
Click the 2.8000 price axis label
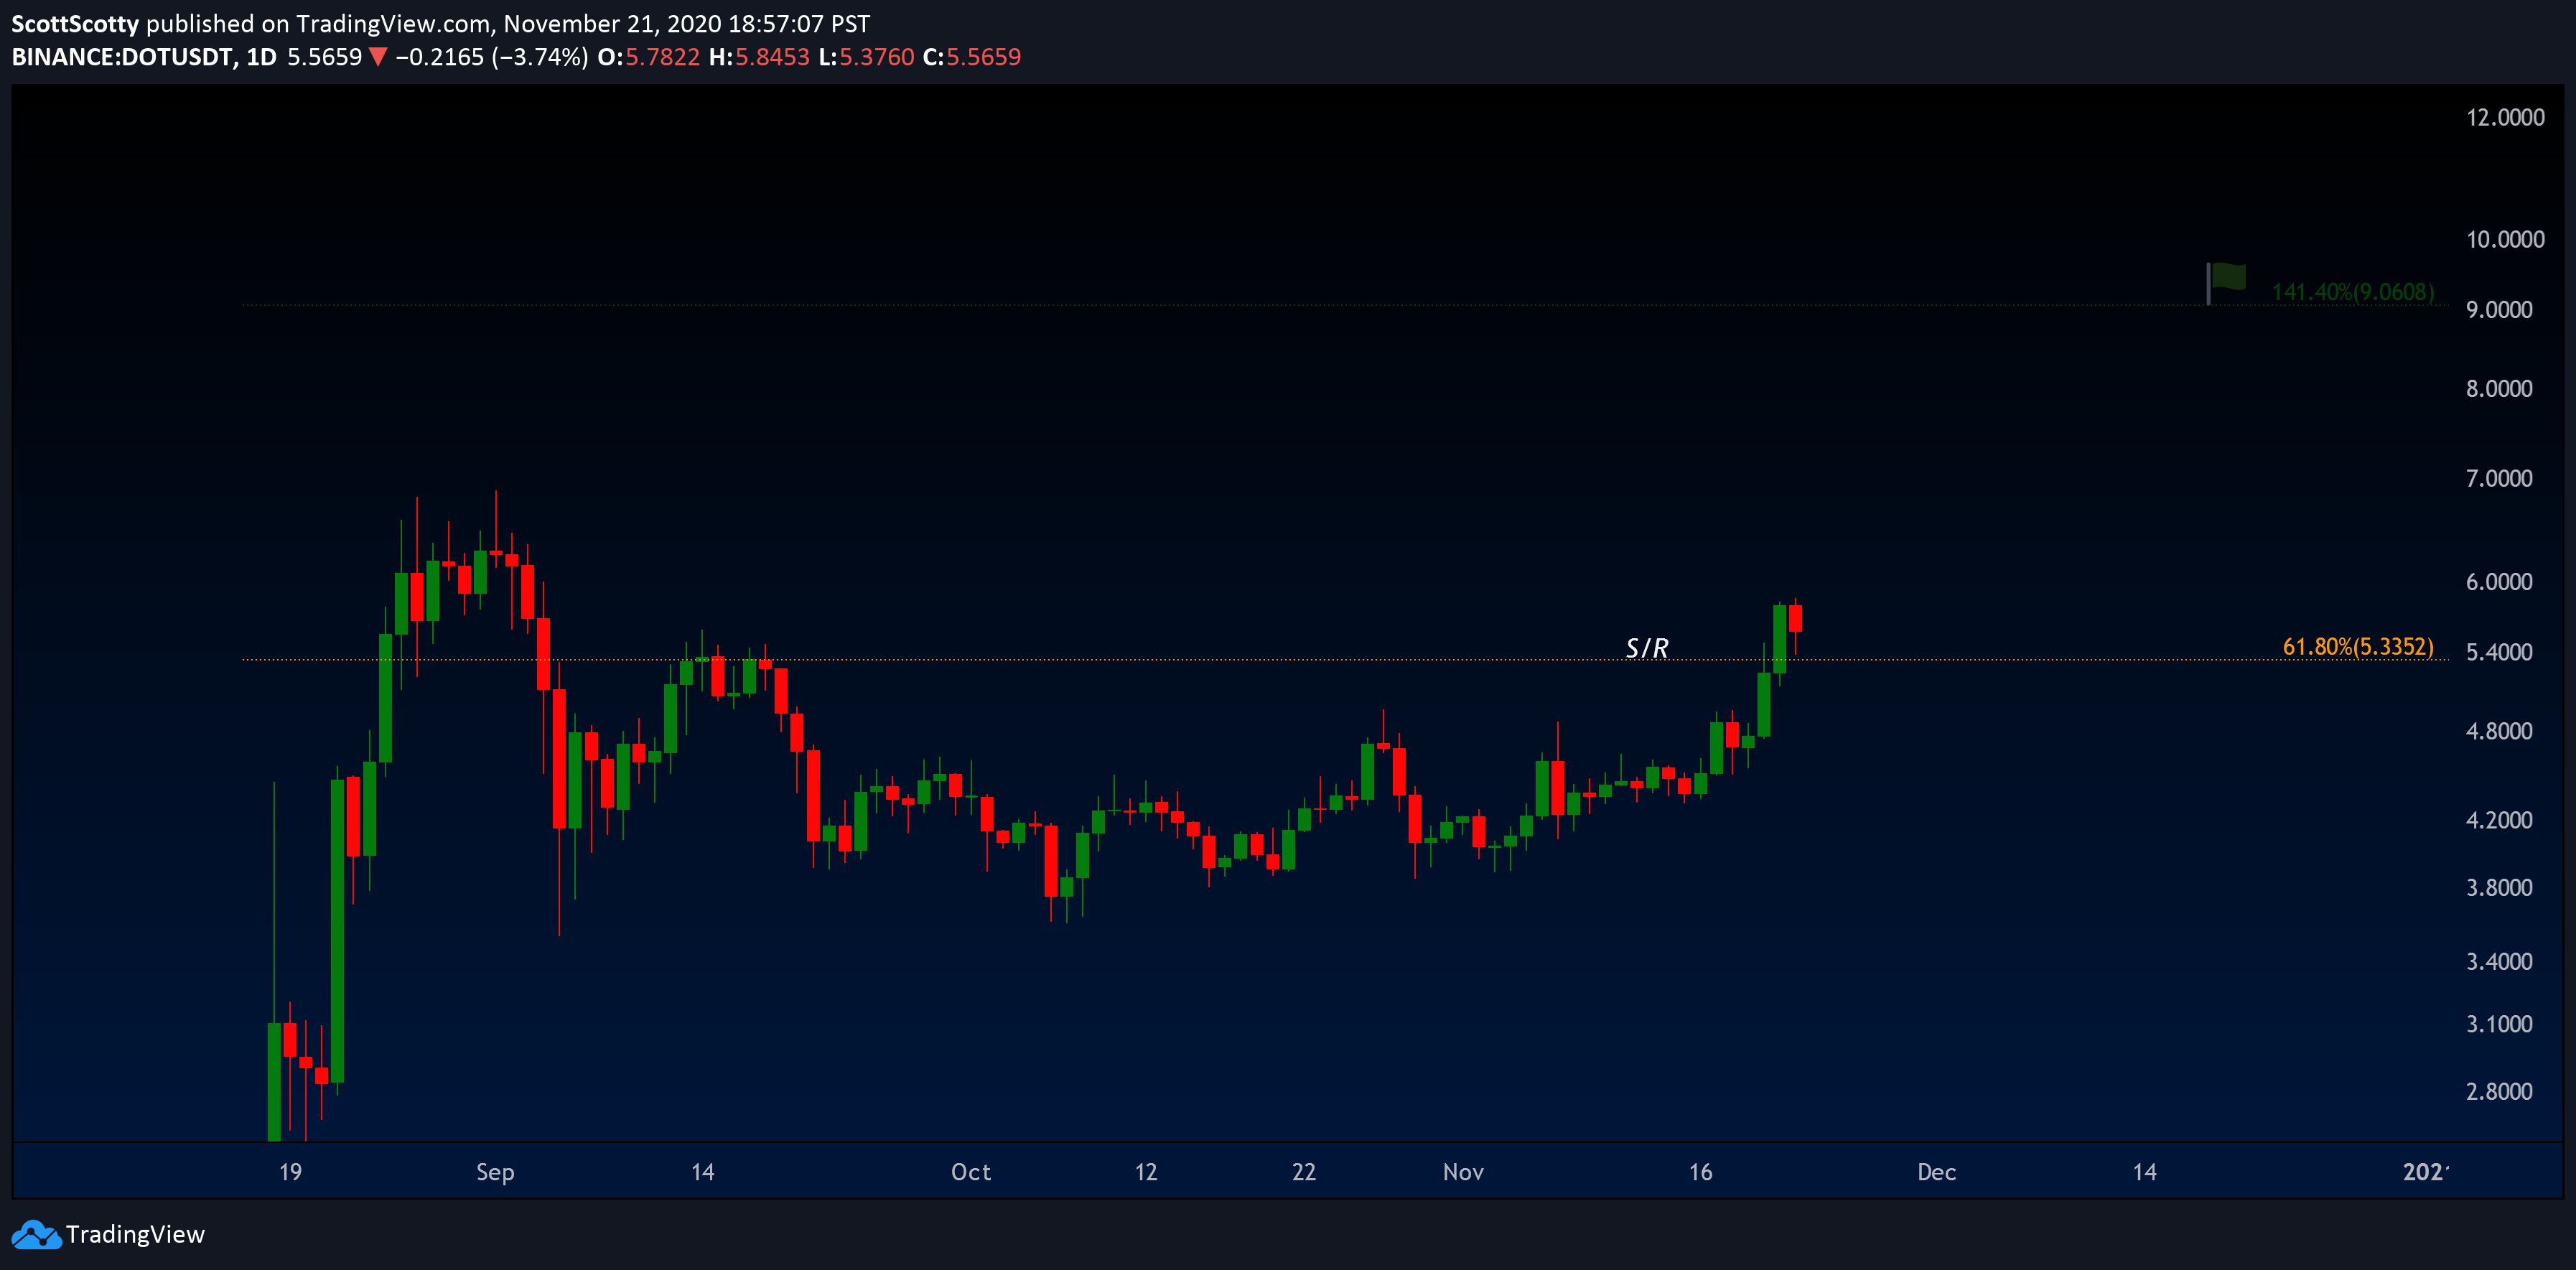[x=2499, y=1092]
